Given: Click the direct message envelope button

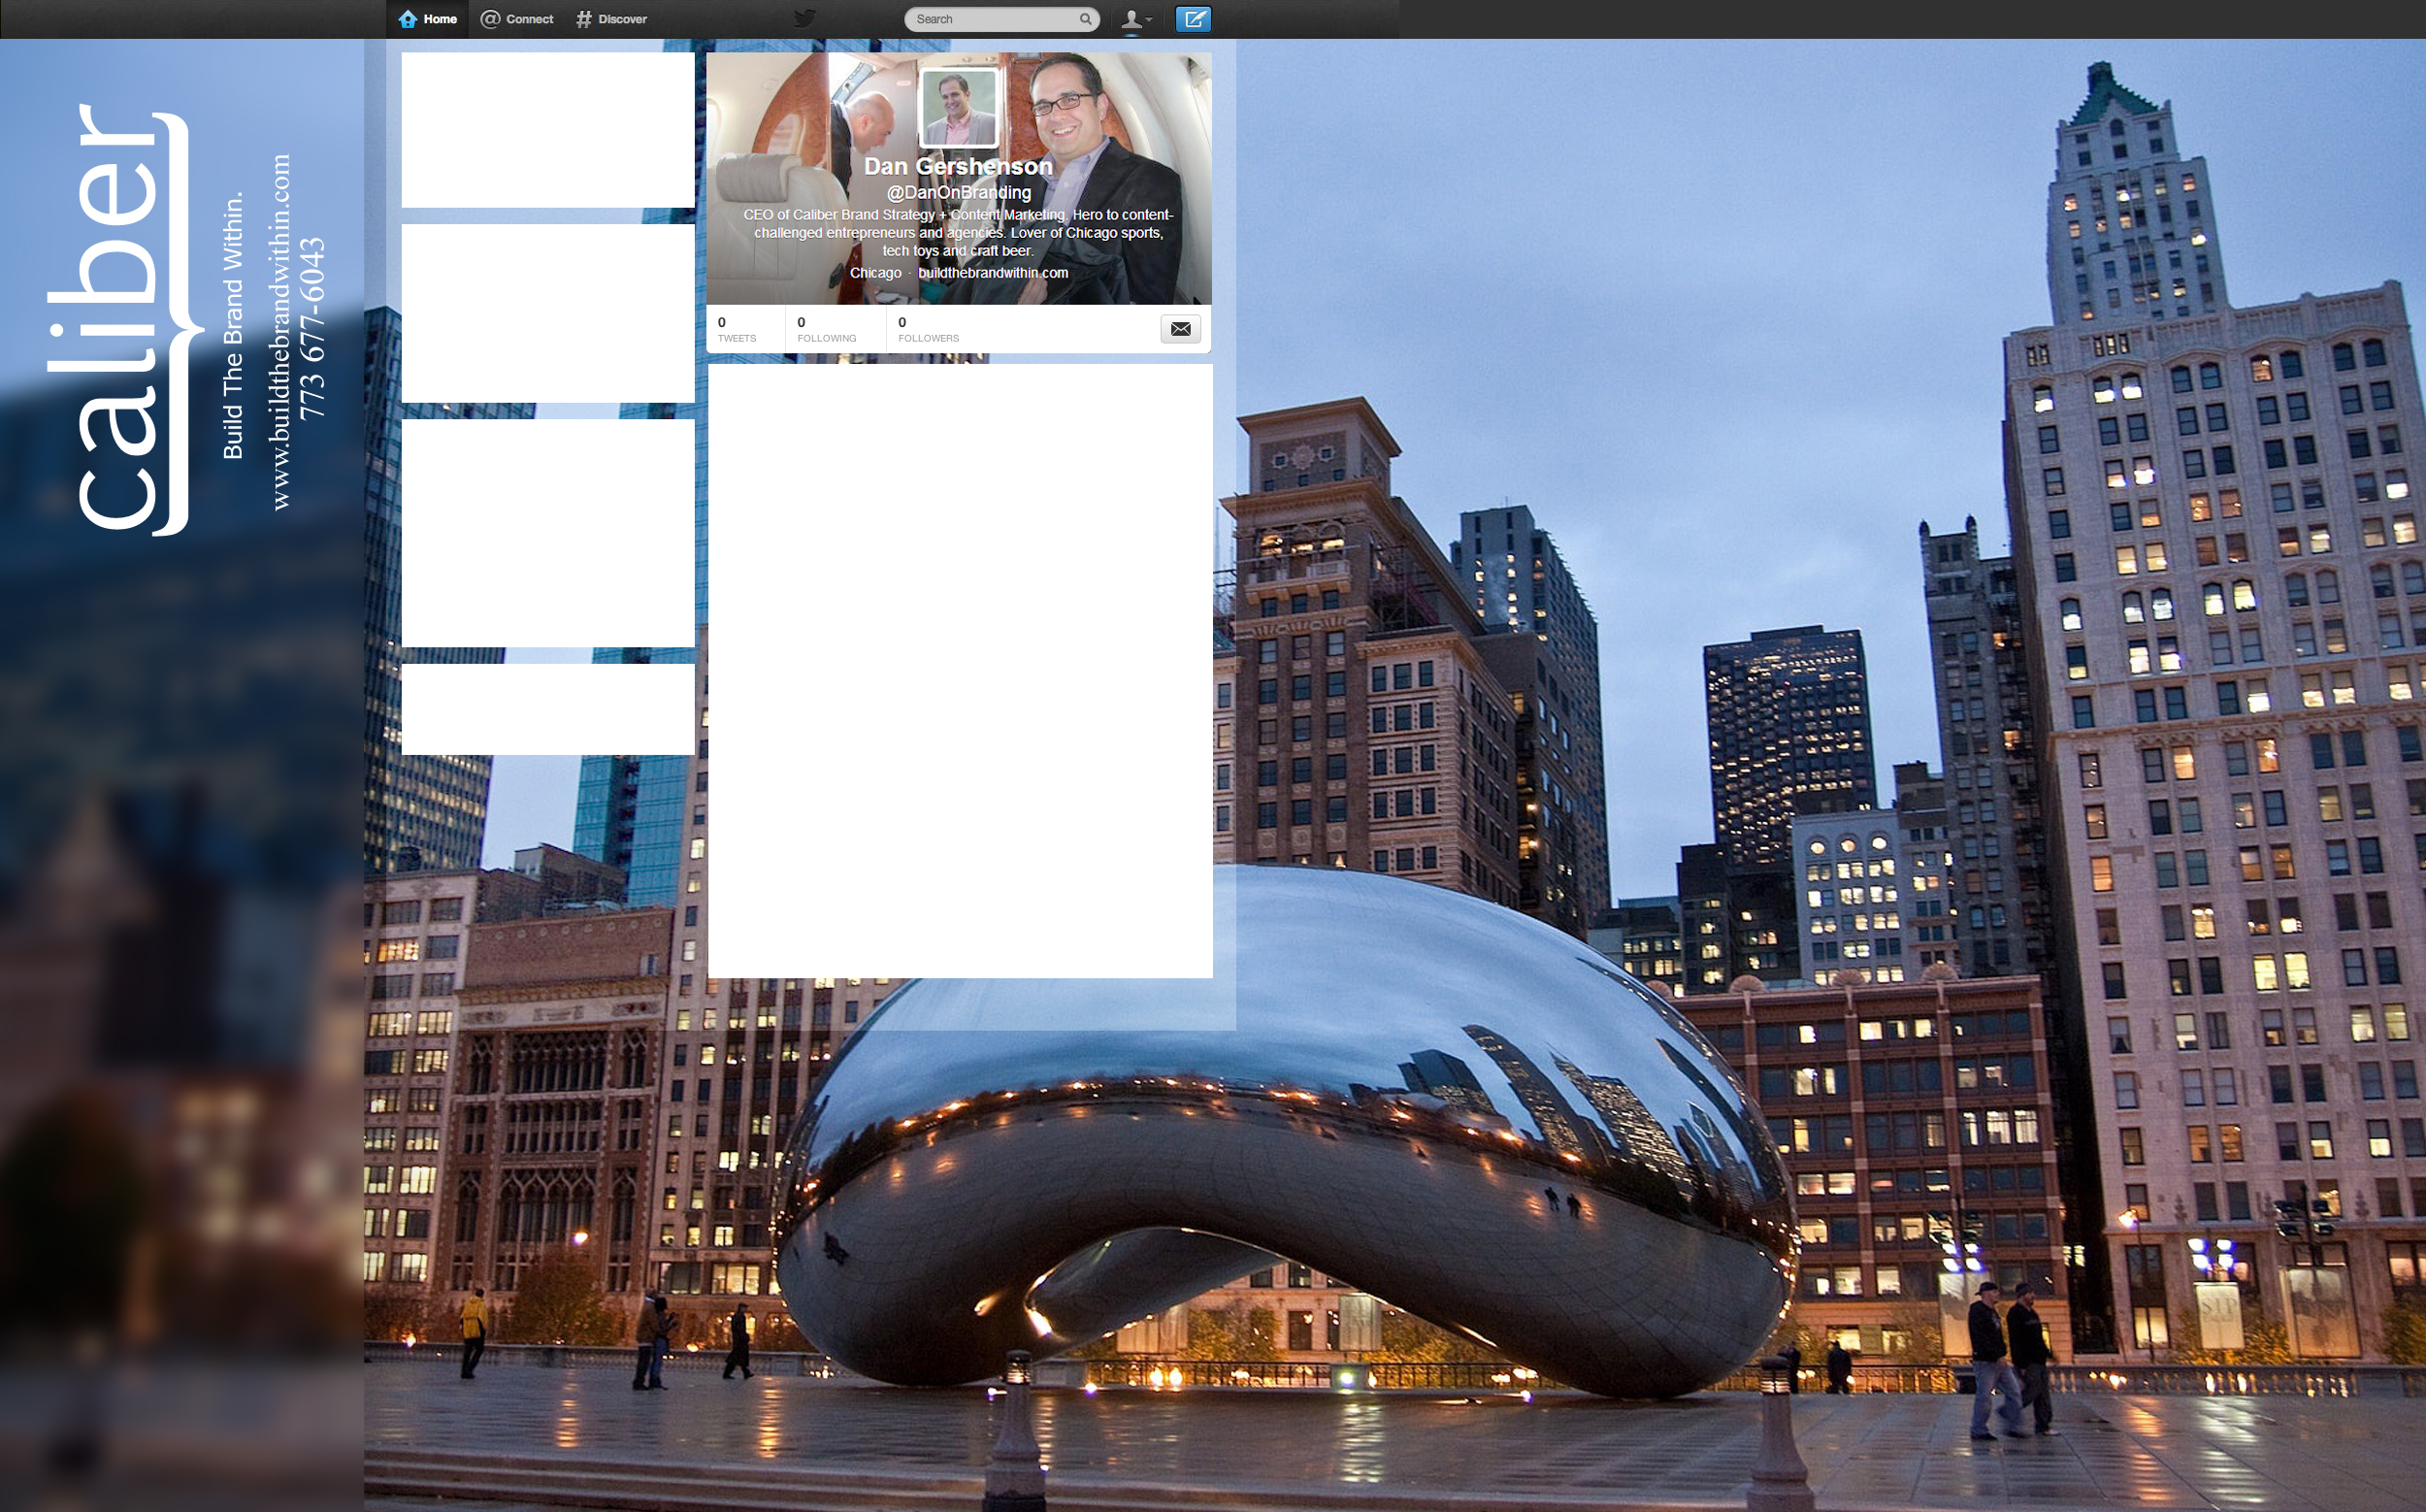Looking at the screenshot, I should coord(1180,329).
